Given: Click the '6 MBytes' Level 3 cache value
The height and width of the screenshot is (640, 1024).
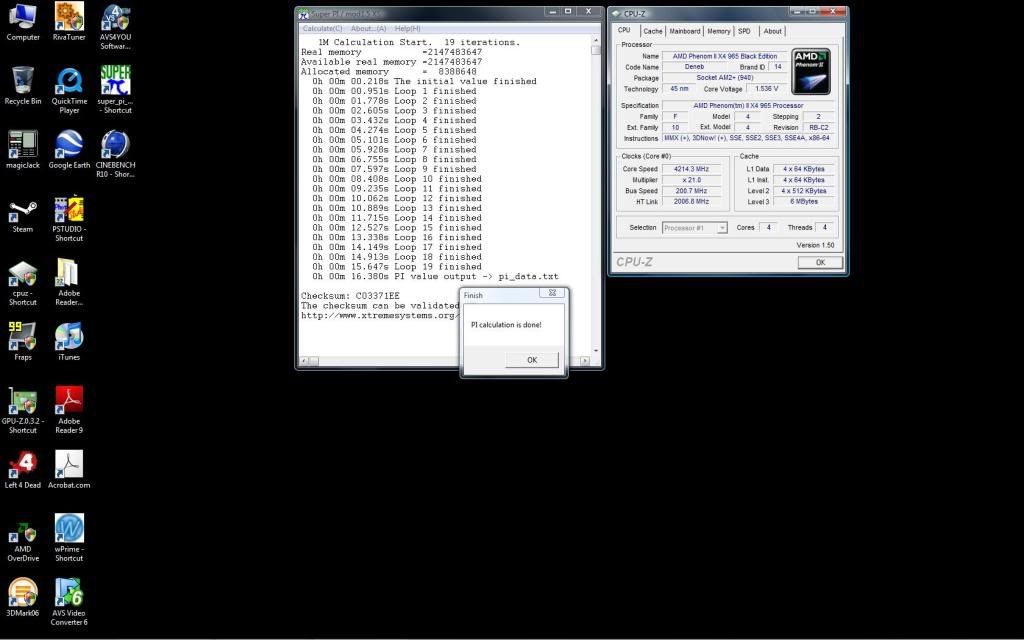Looking at the screenshot, I should tap(804, 202).
